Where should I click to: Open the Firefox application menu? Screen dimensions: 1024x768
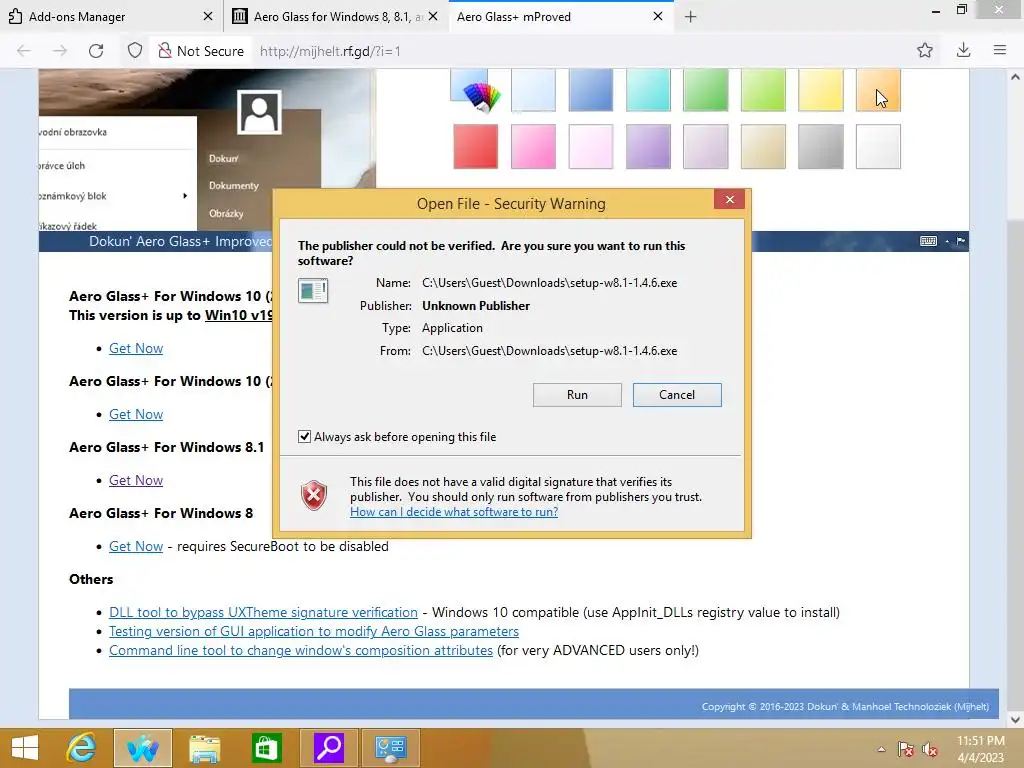coord(999,50)
